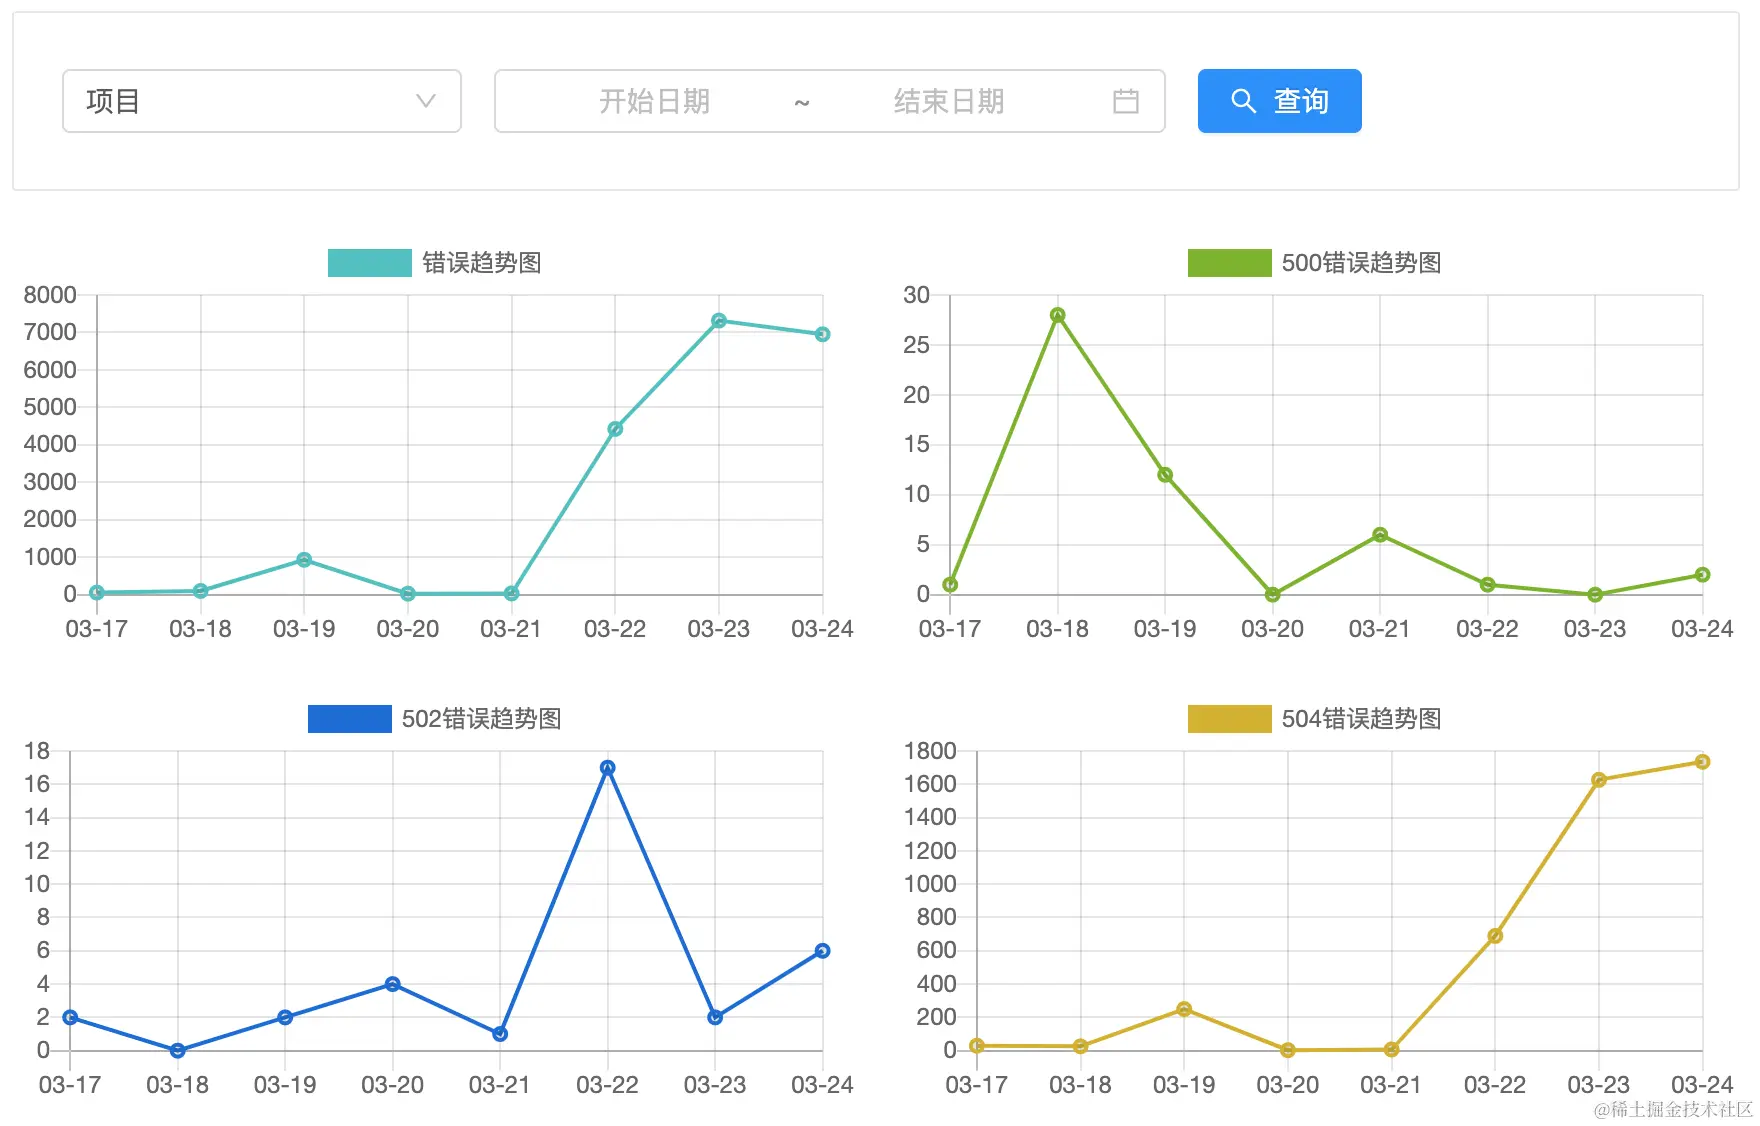Select the 03-24 point in 502 error chart
Viewport: 1760px width, 1126px height.
822,951
